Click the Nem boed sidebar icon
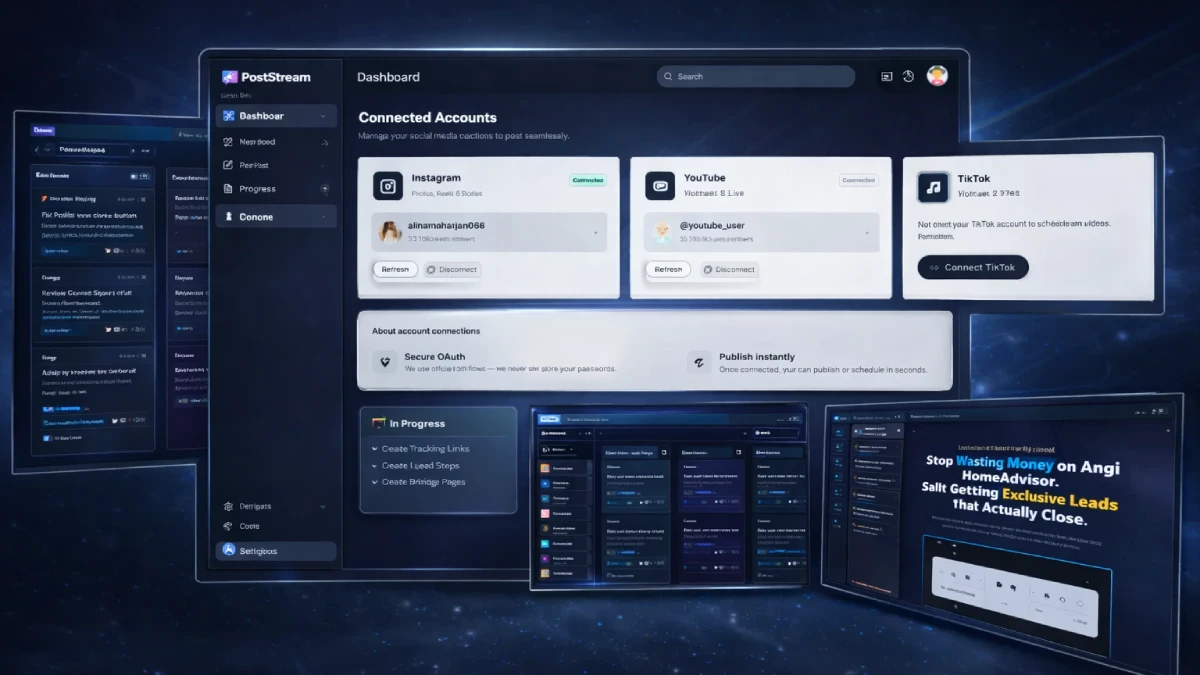Screen dimensions: 1200x675 point(229,142)
